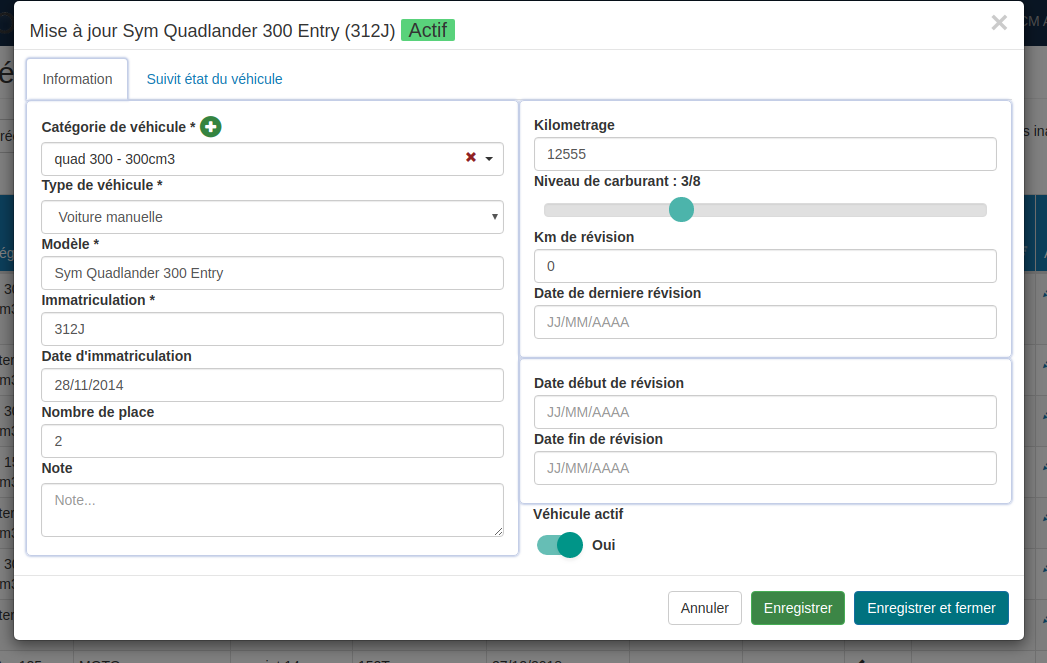Click the Km de révision input
The height and width of the screenshot is (663, 1047).
pos(764,266)
